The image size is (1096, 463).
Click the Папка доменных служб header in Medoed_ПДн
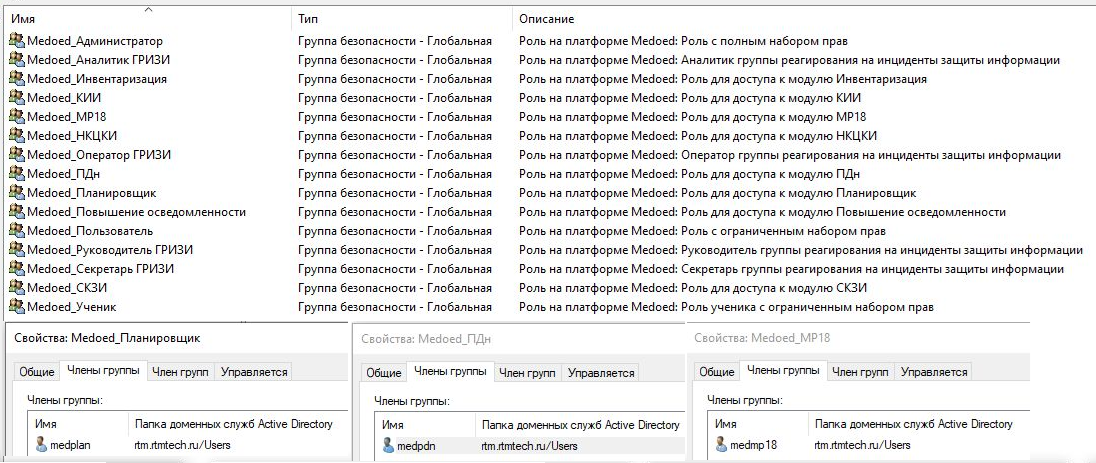580,425
